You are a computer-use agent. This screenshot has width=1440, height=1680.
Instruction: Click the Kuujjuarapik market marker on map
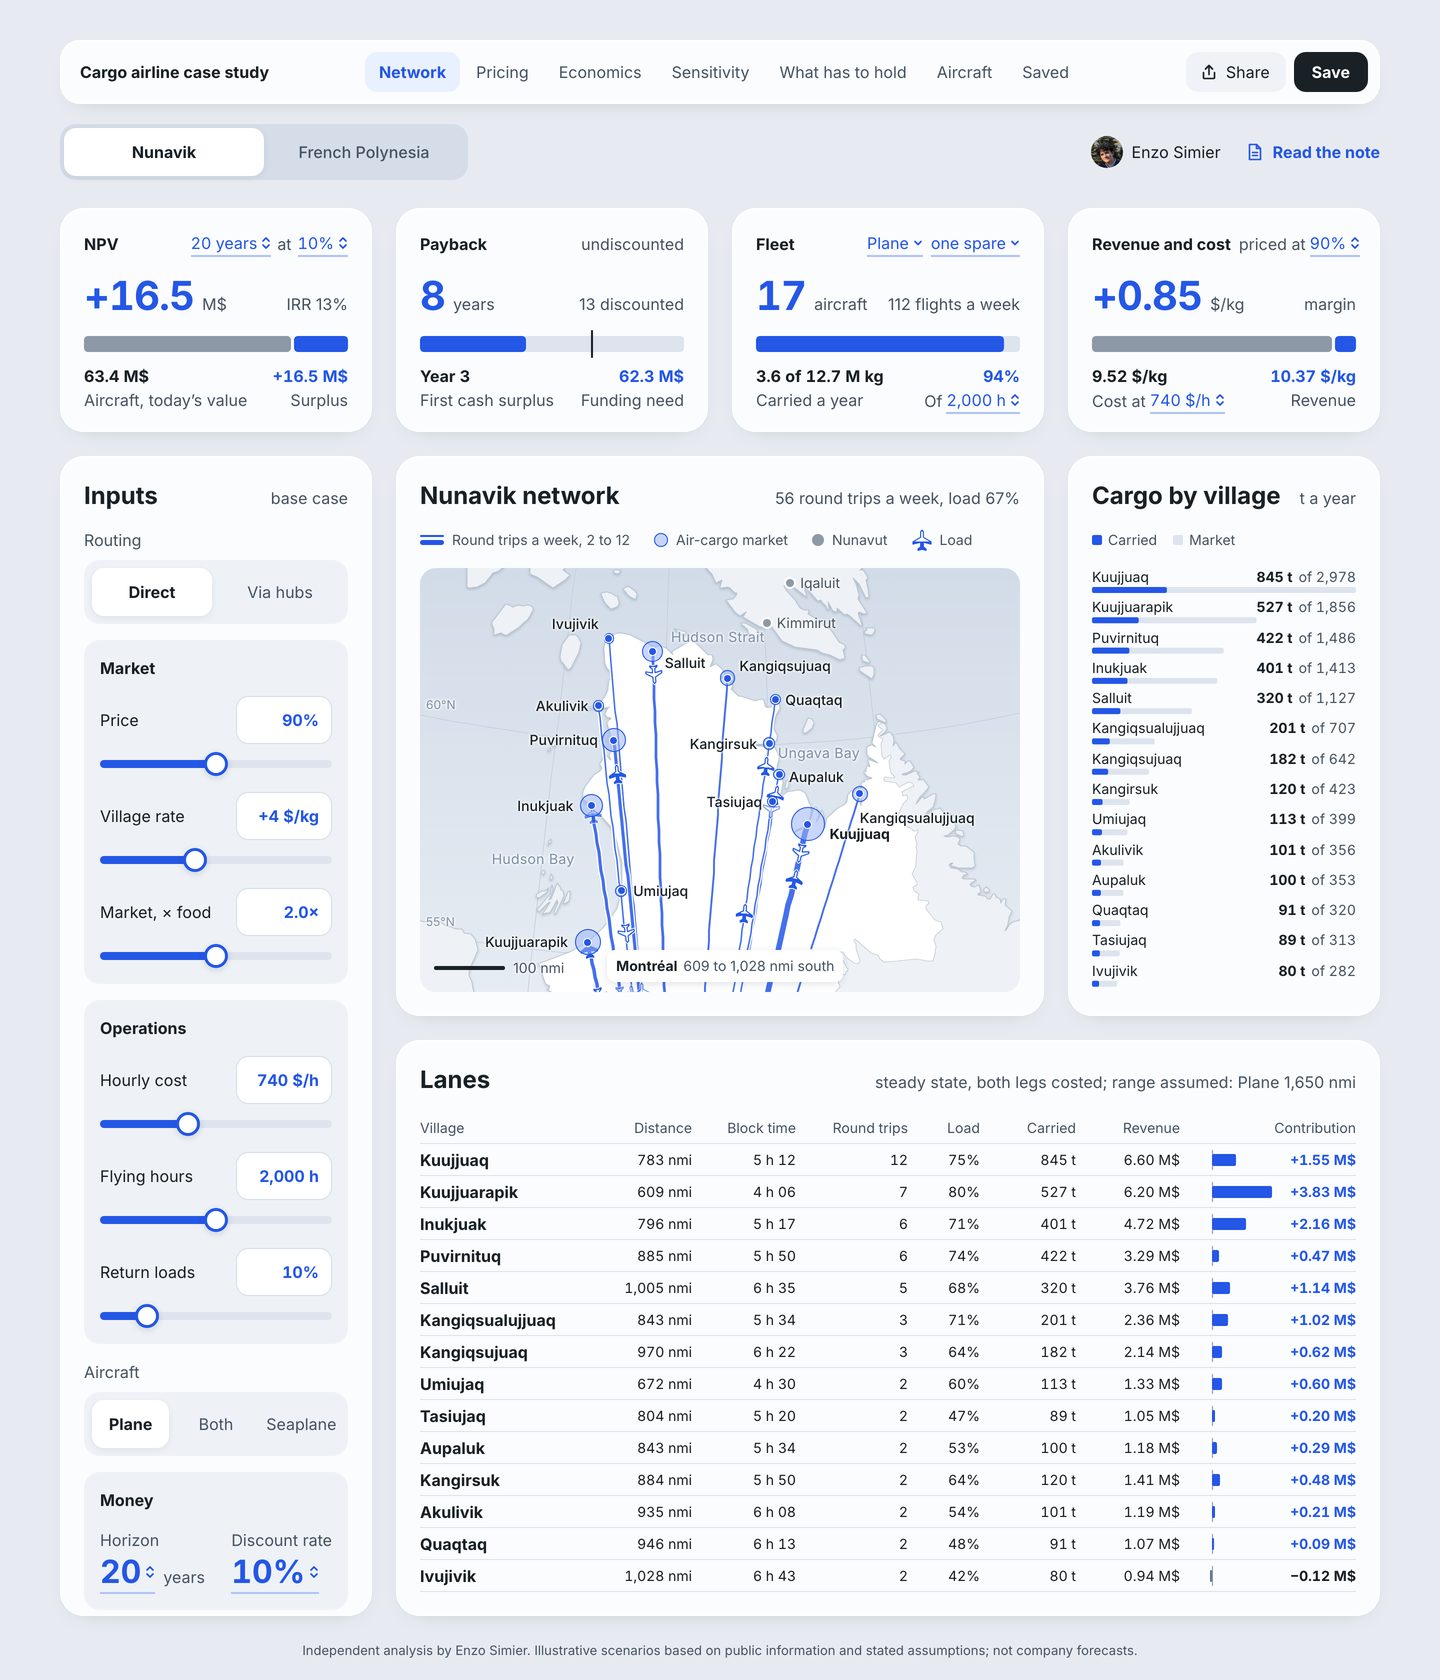pyautogui.click(x=588, y=941)
